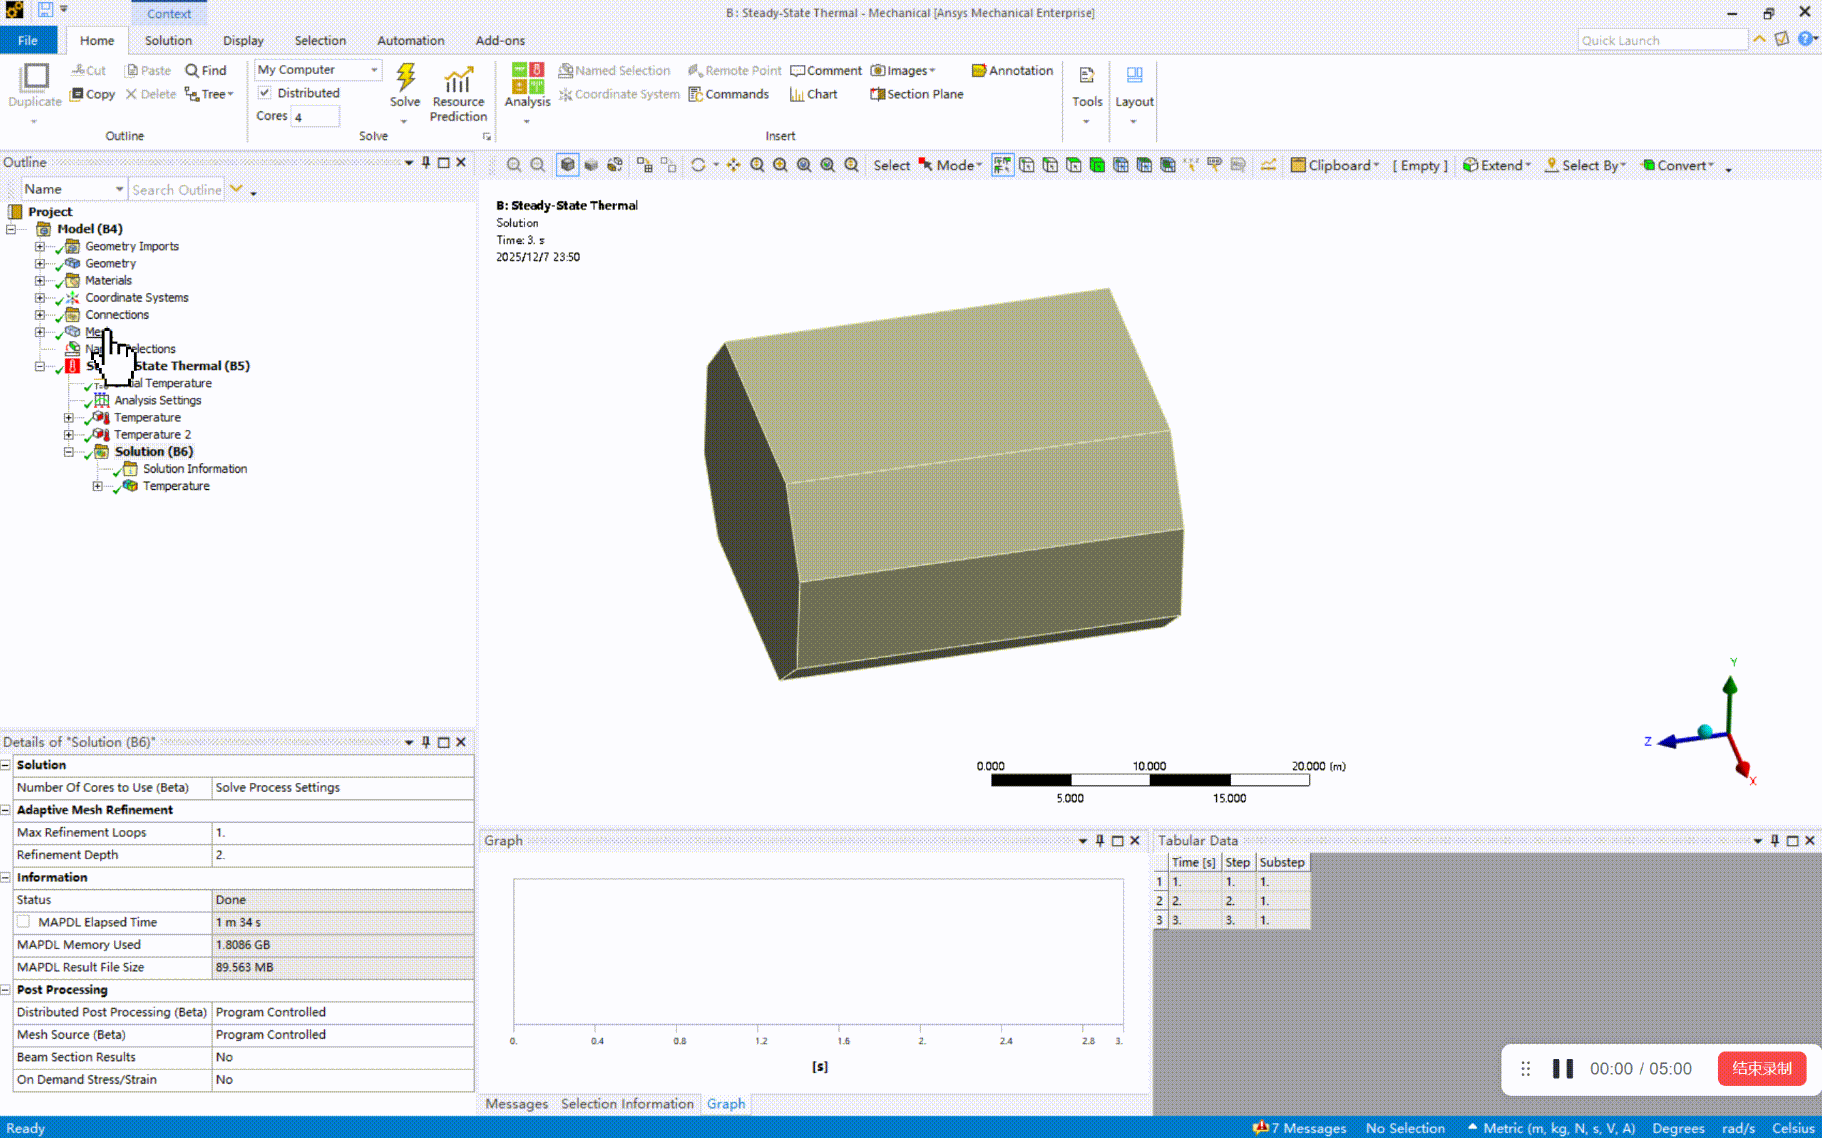Switch to the Solution ribbon tab
The width and height of the screenshot is (1822, 1138).
coord(168,40)
